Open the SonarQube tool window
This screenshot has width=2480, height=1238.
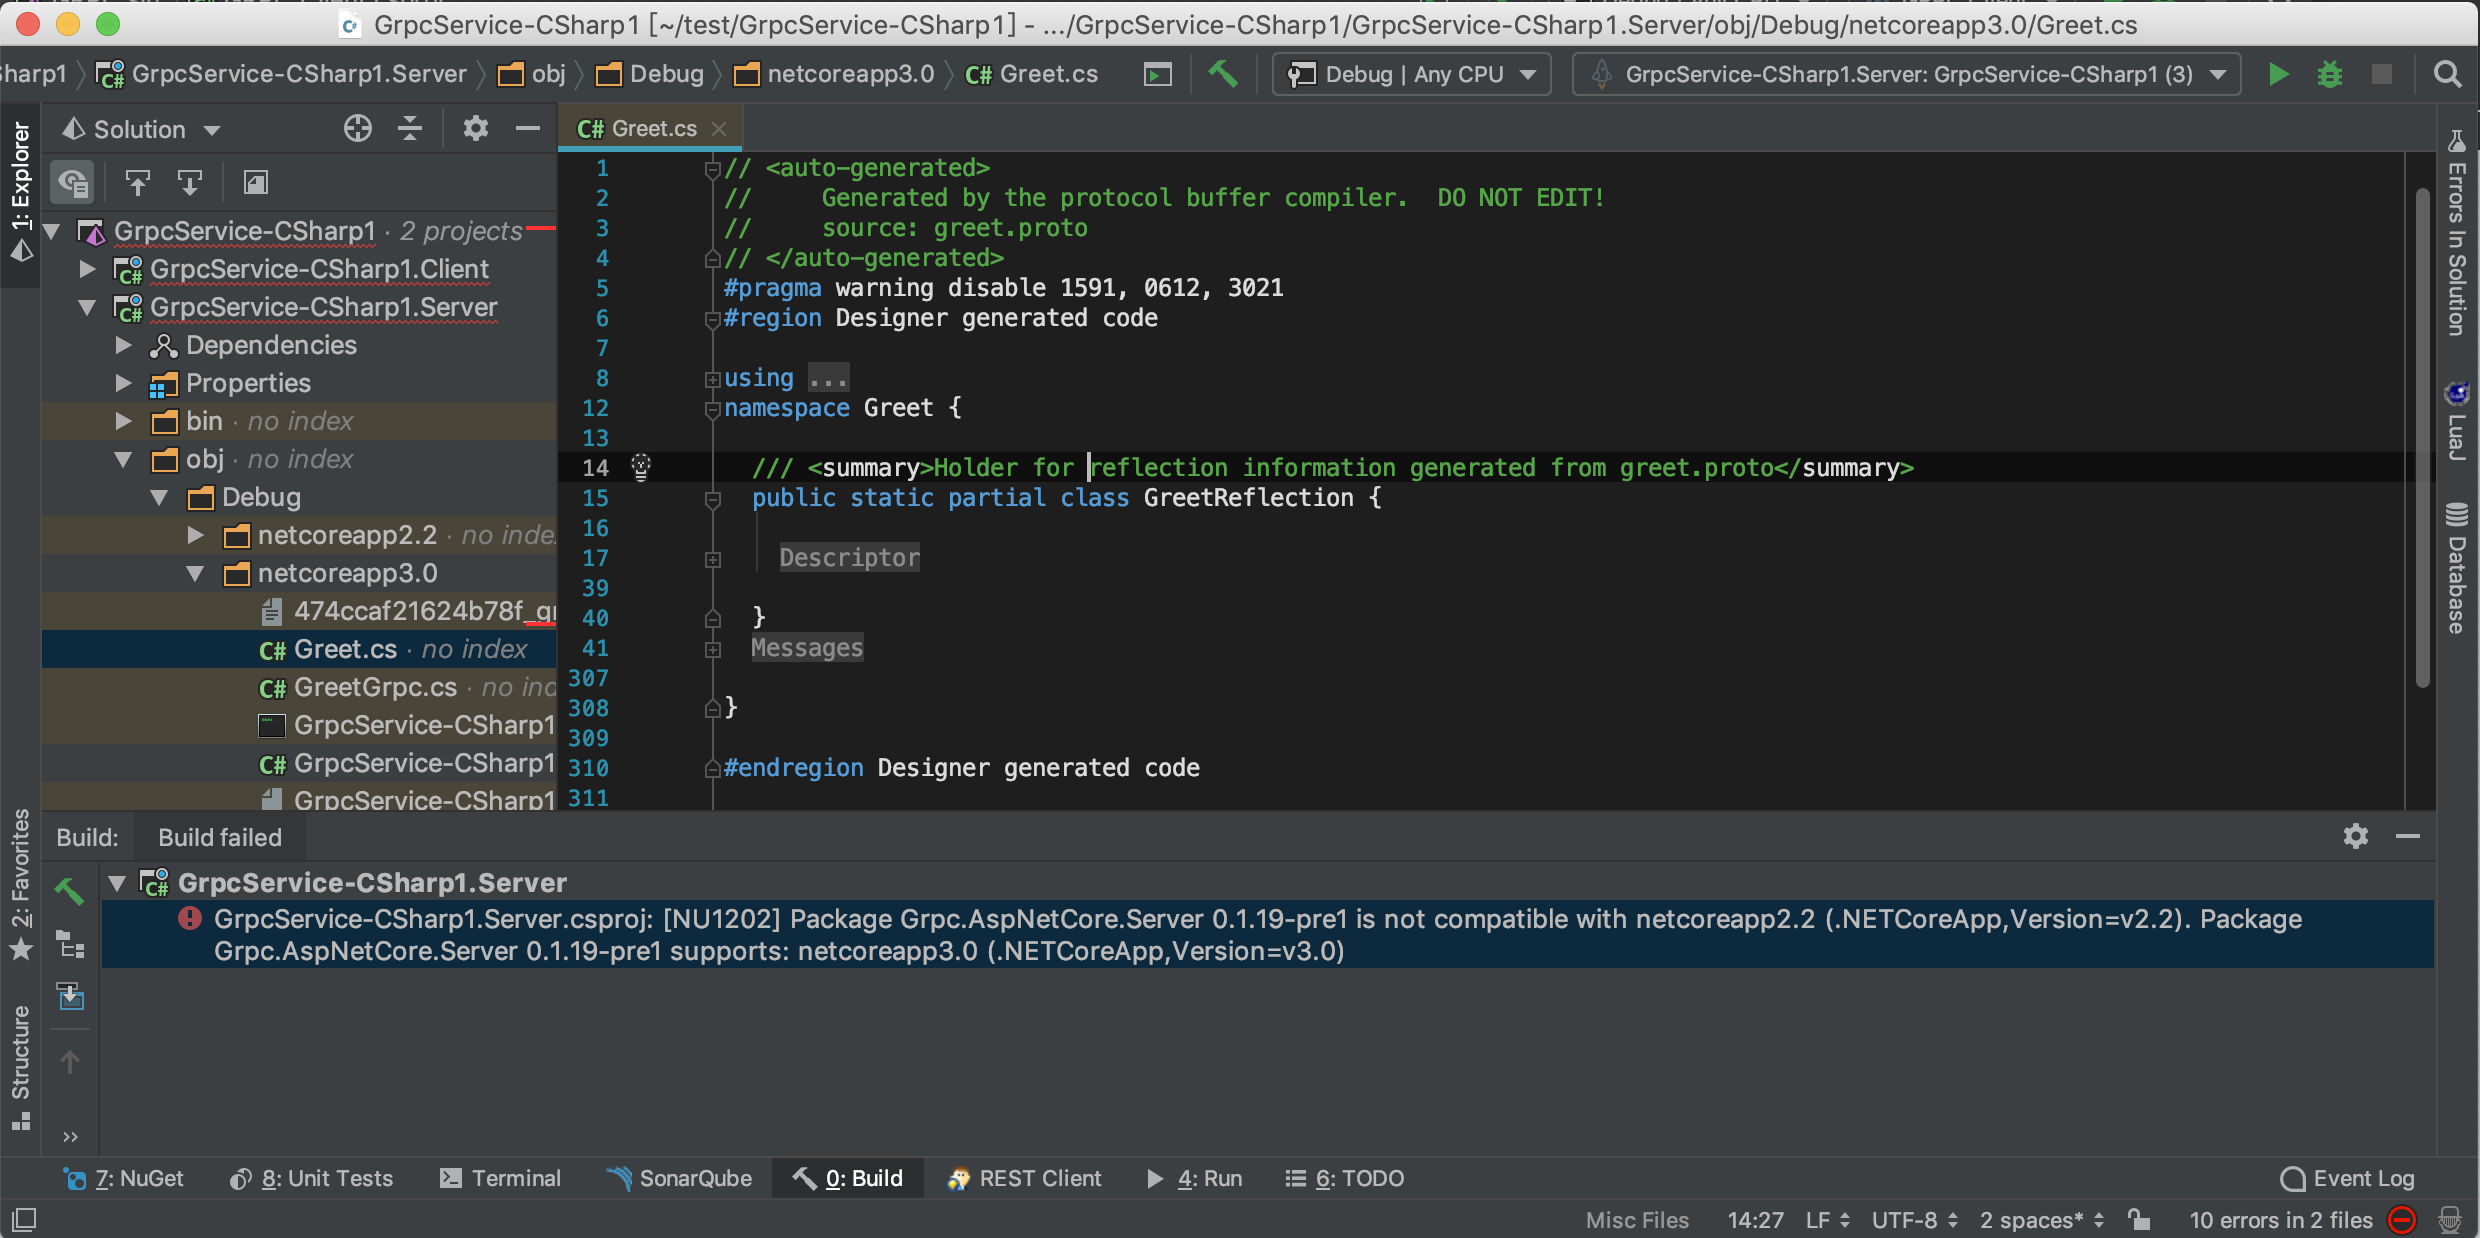tap(679, 1178)
